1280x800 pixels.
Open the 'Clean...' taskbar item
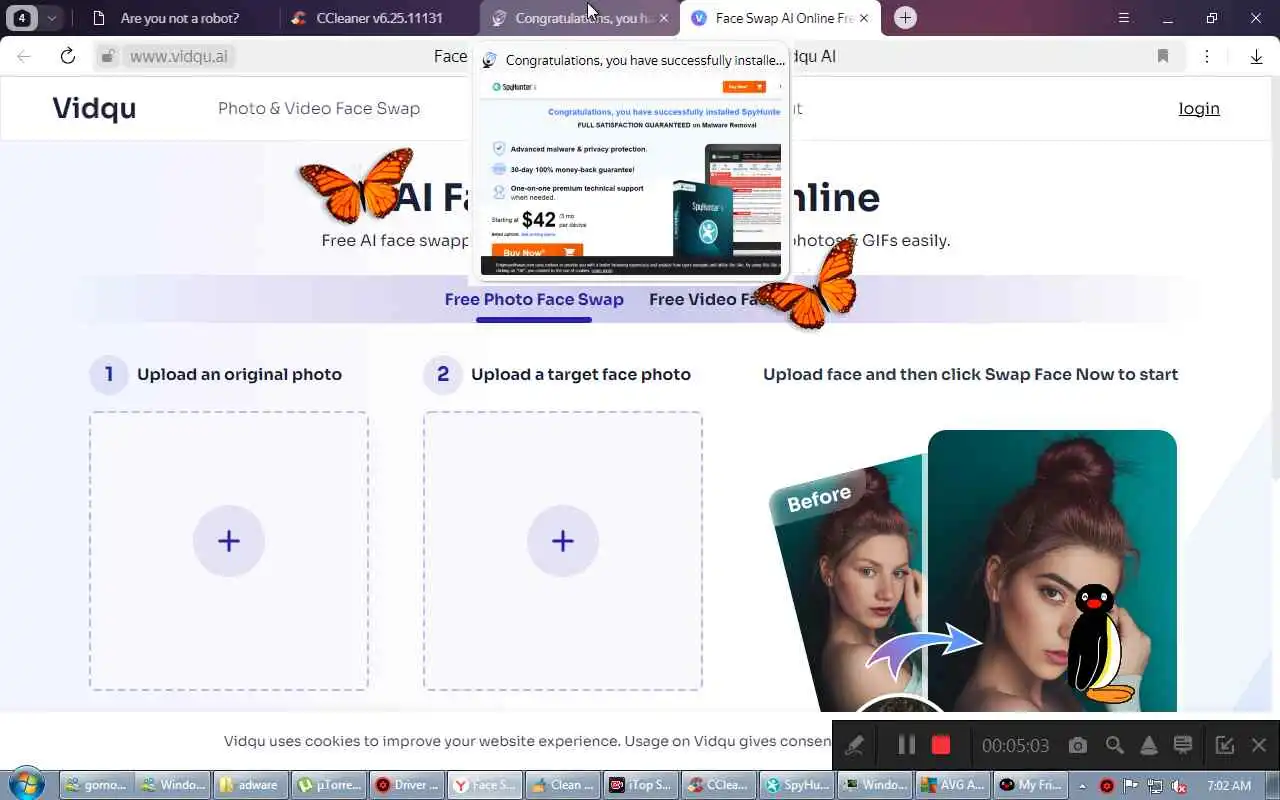[561, 785]
